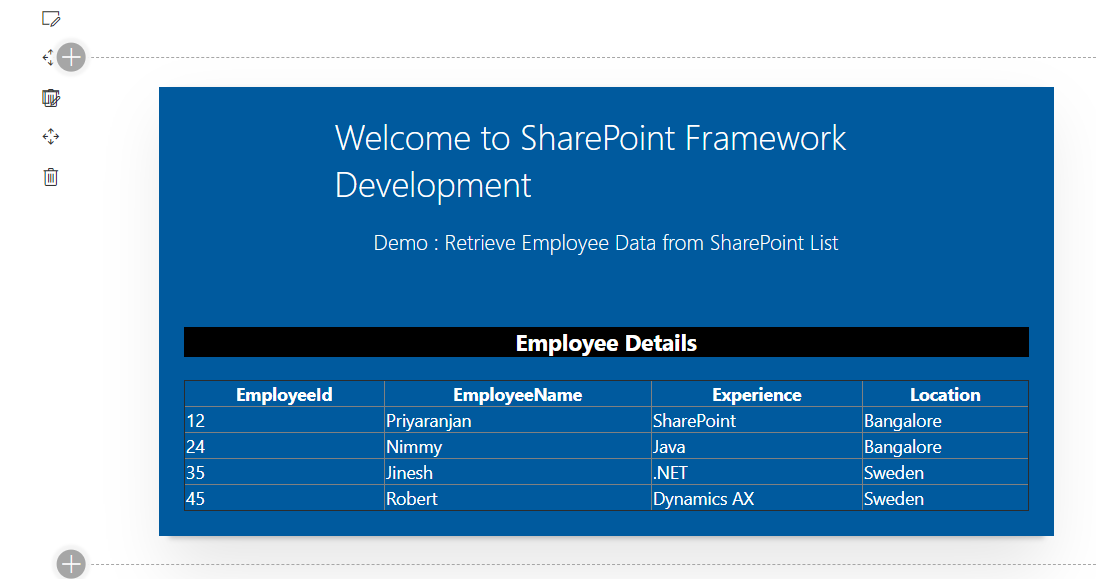Screen dimensions: 1096x579
Task: Click the EmployeeName column header
Action: point(518,394)
